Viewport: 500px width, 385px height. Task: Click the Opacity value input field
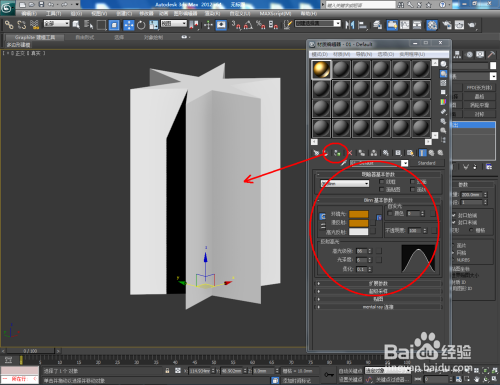(x=415, y=230)
